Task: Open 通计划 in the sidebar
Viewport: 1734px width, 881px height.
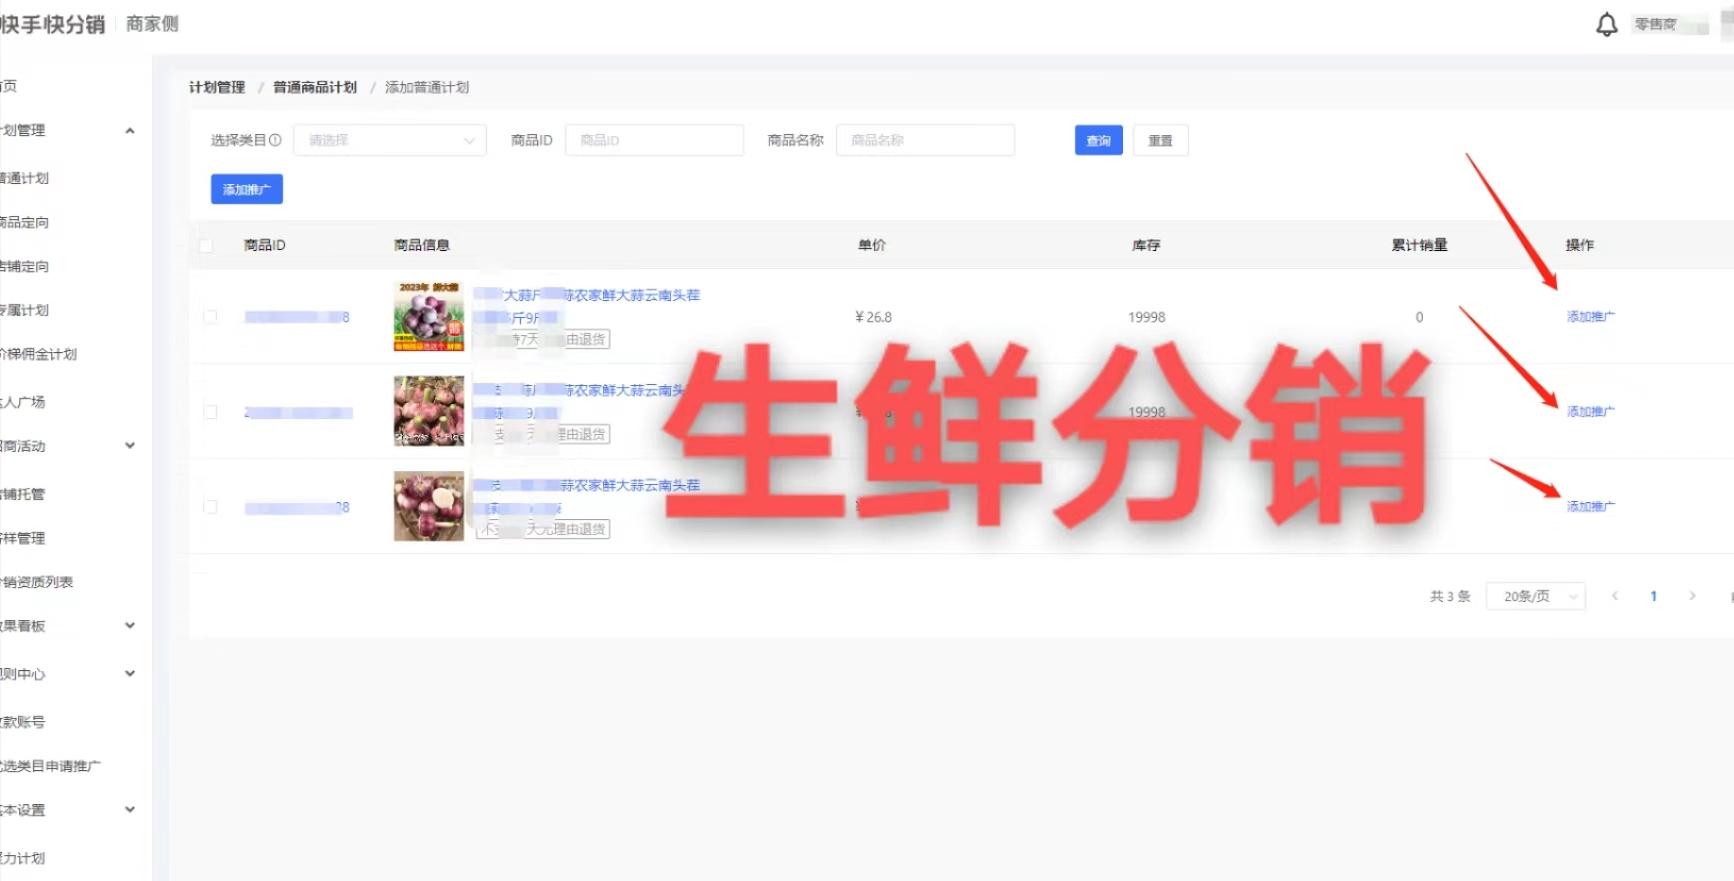Action: 25,178
